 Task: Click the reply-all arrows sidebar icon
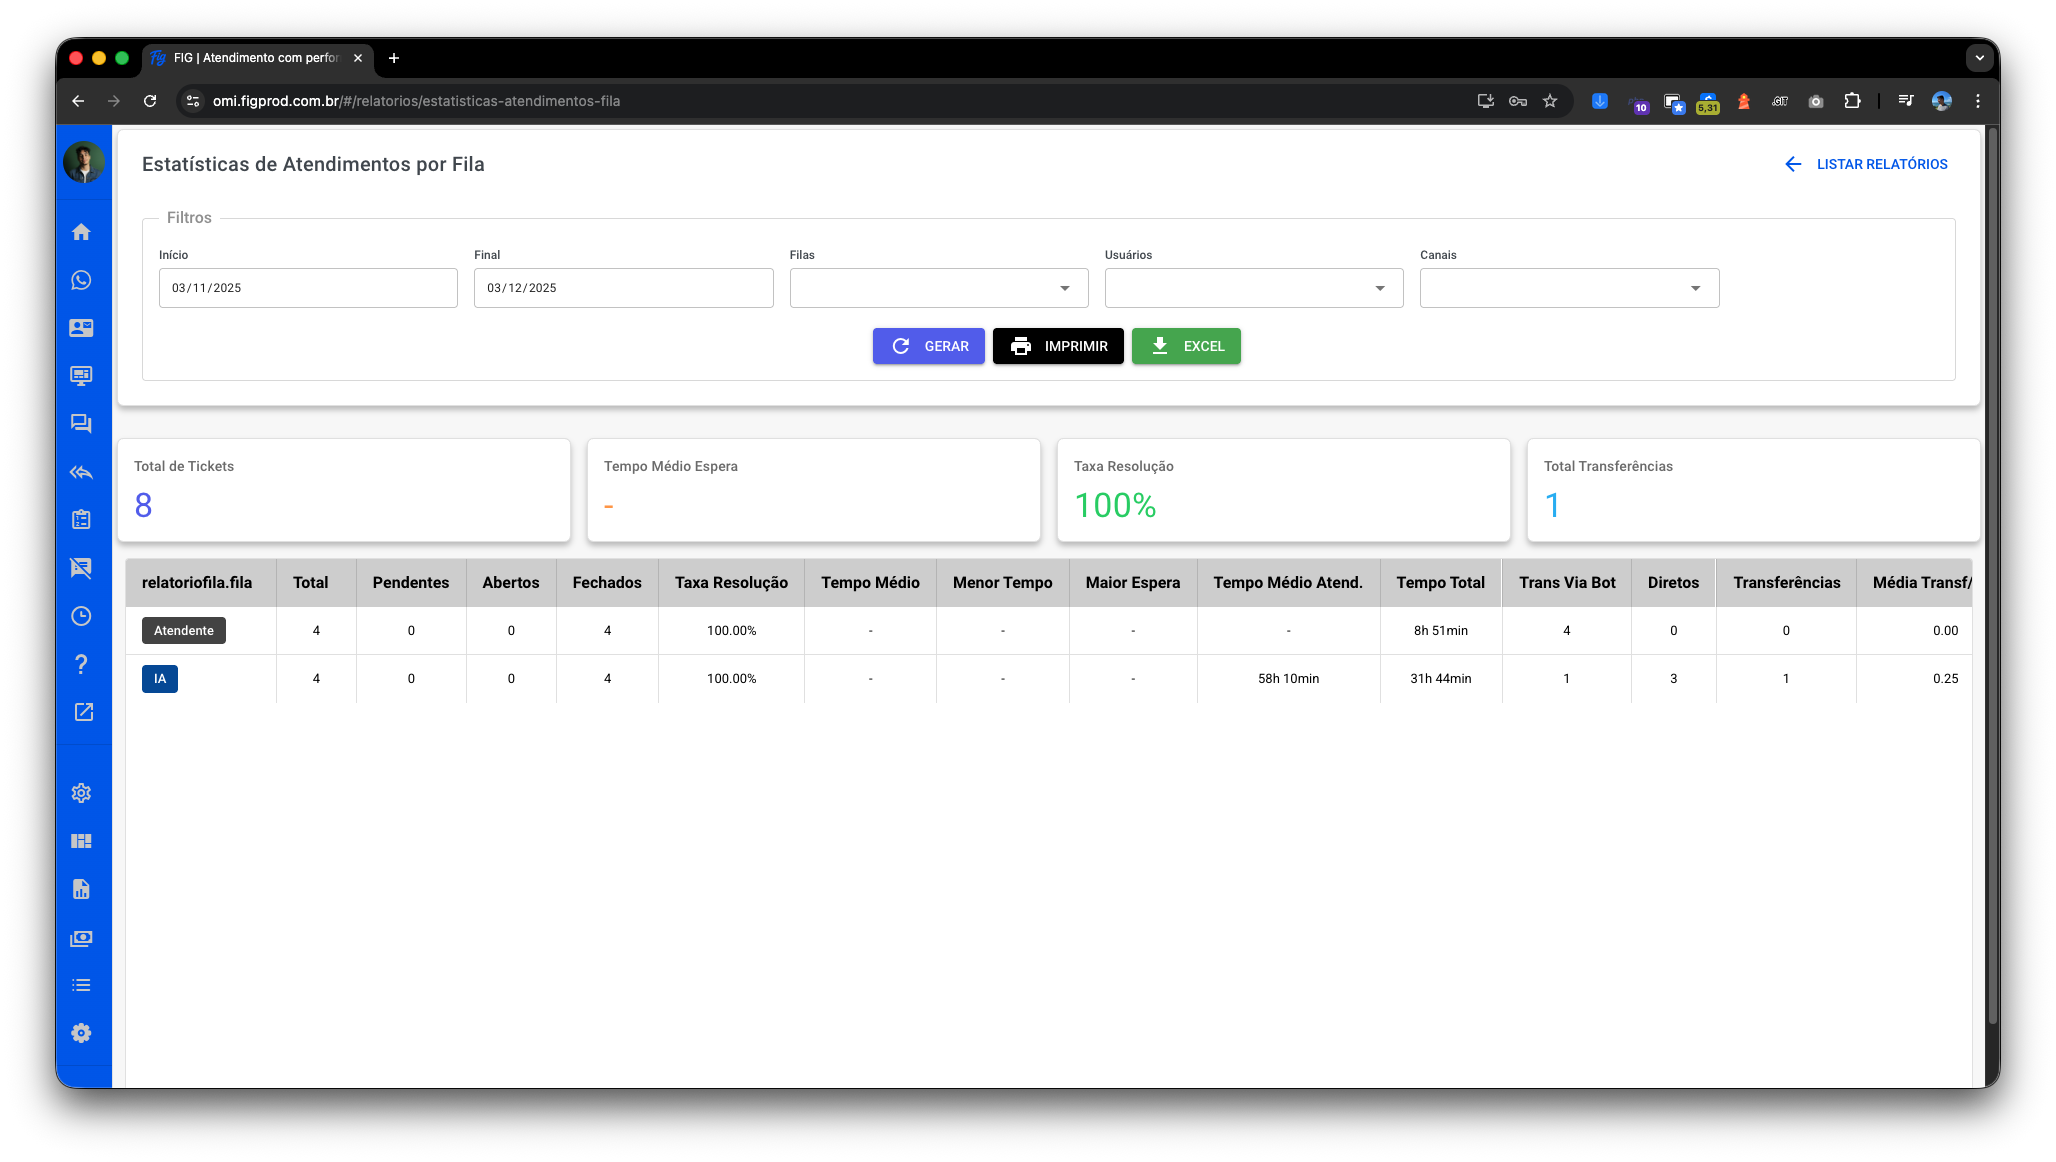click(82, 472)
